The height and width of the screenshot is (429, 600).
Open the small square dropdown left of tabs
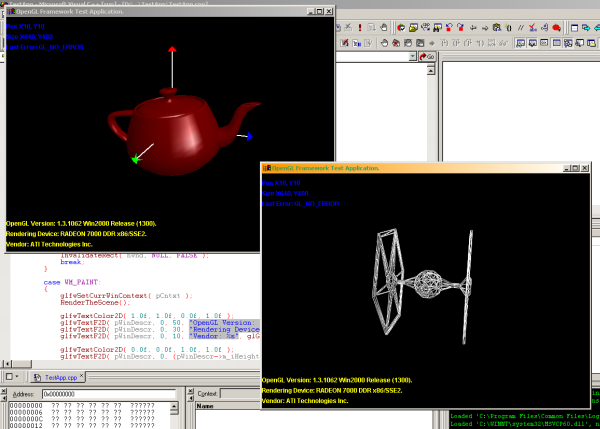tap(11, 377)
